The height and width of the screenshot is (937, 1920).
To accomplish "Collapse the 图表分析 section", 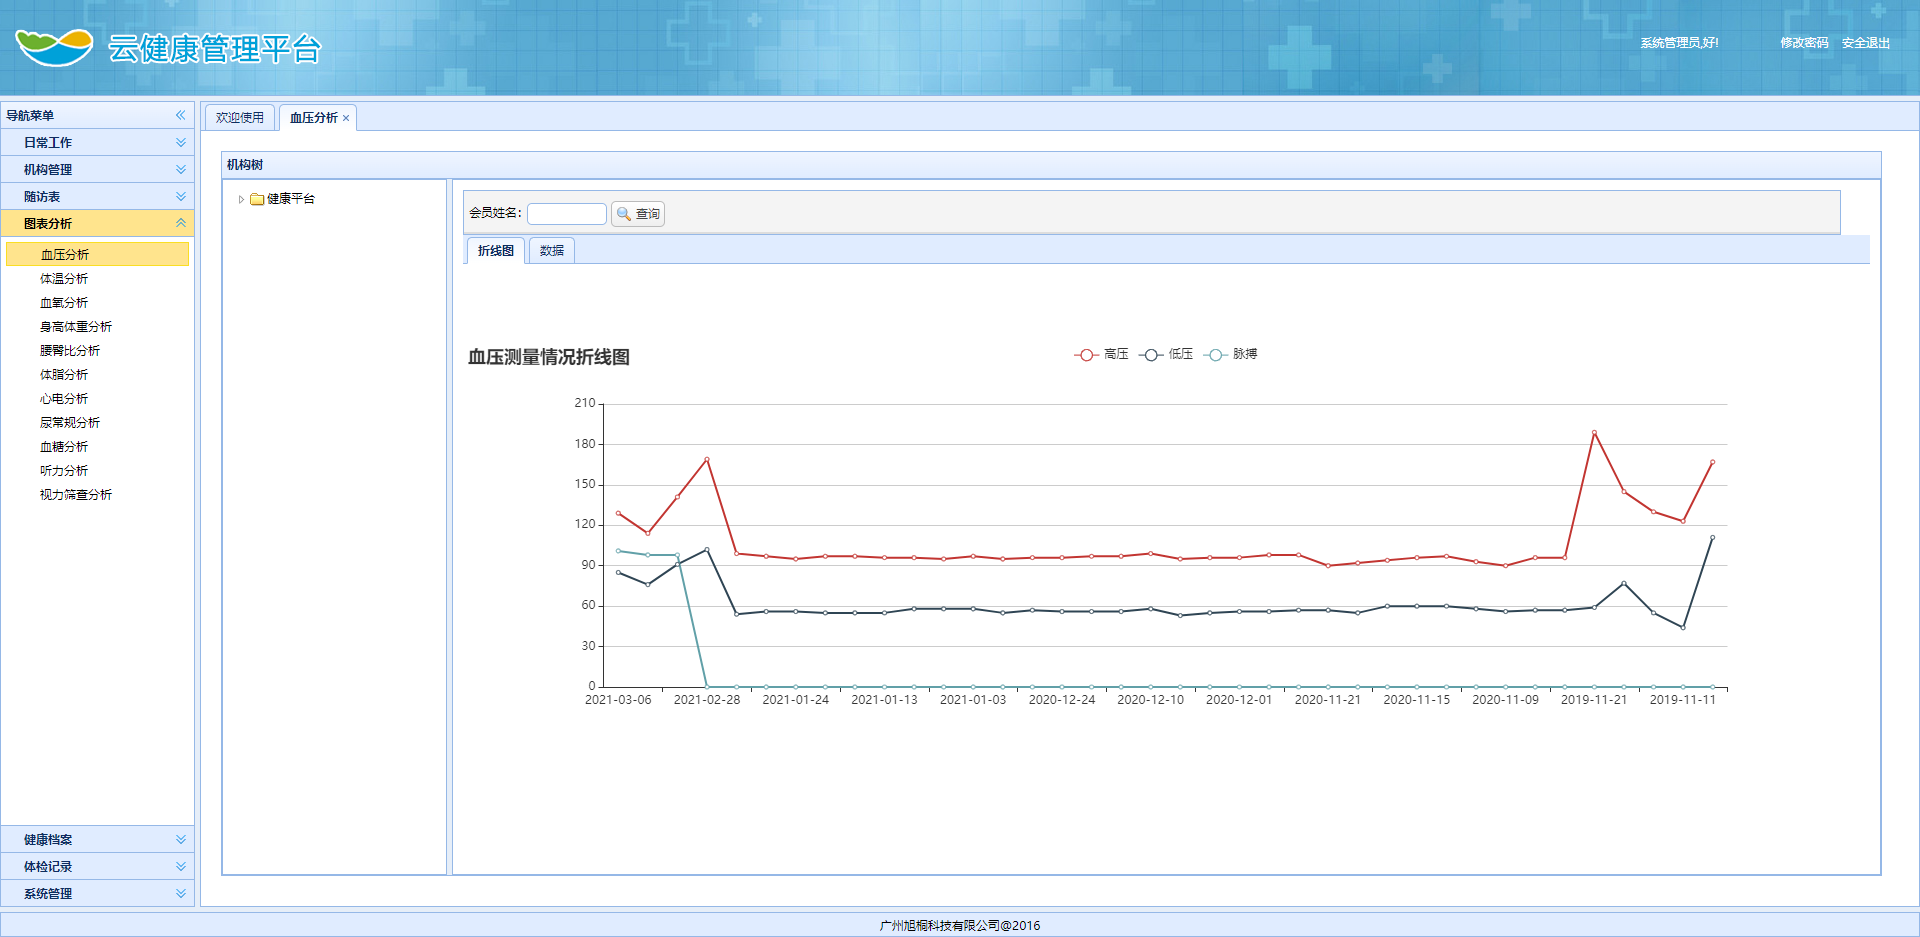I will pos(97,223).
